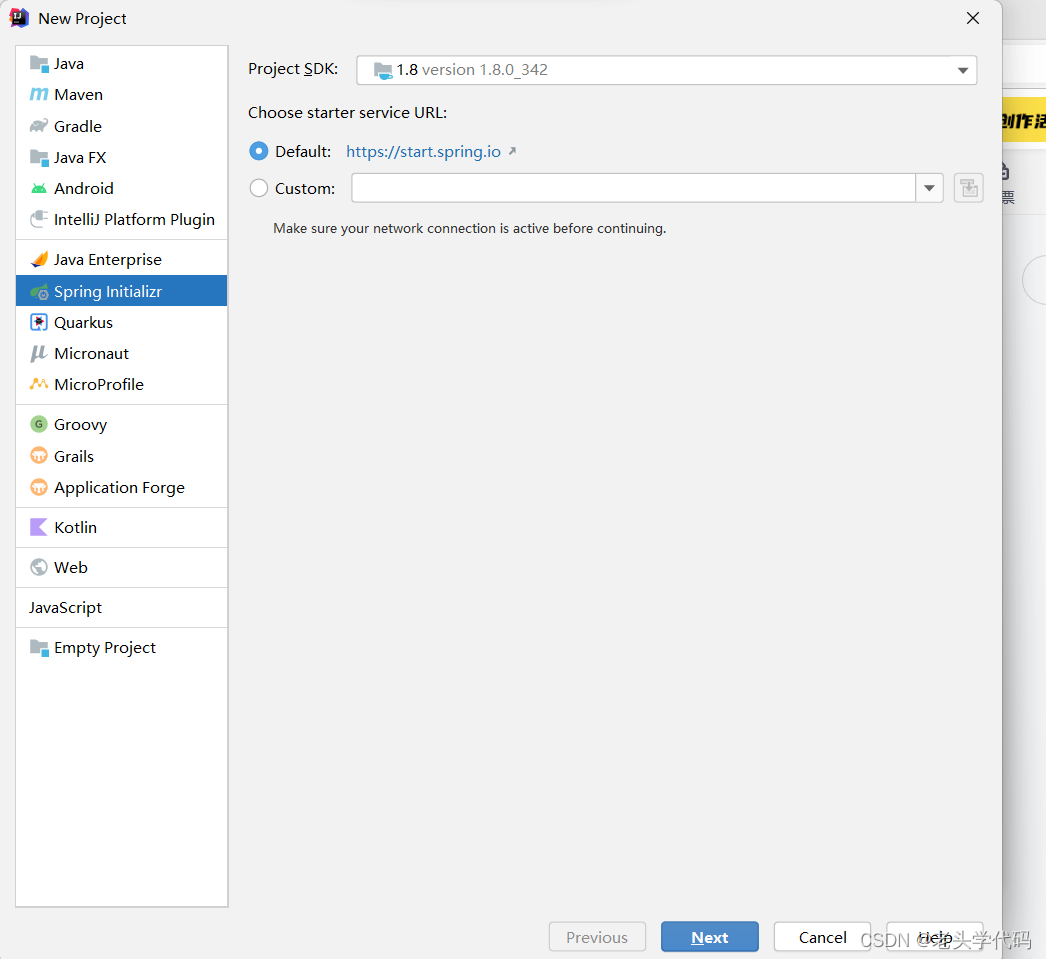
Task: Click the MicroProfile label
Action: point(99,384)
